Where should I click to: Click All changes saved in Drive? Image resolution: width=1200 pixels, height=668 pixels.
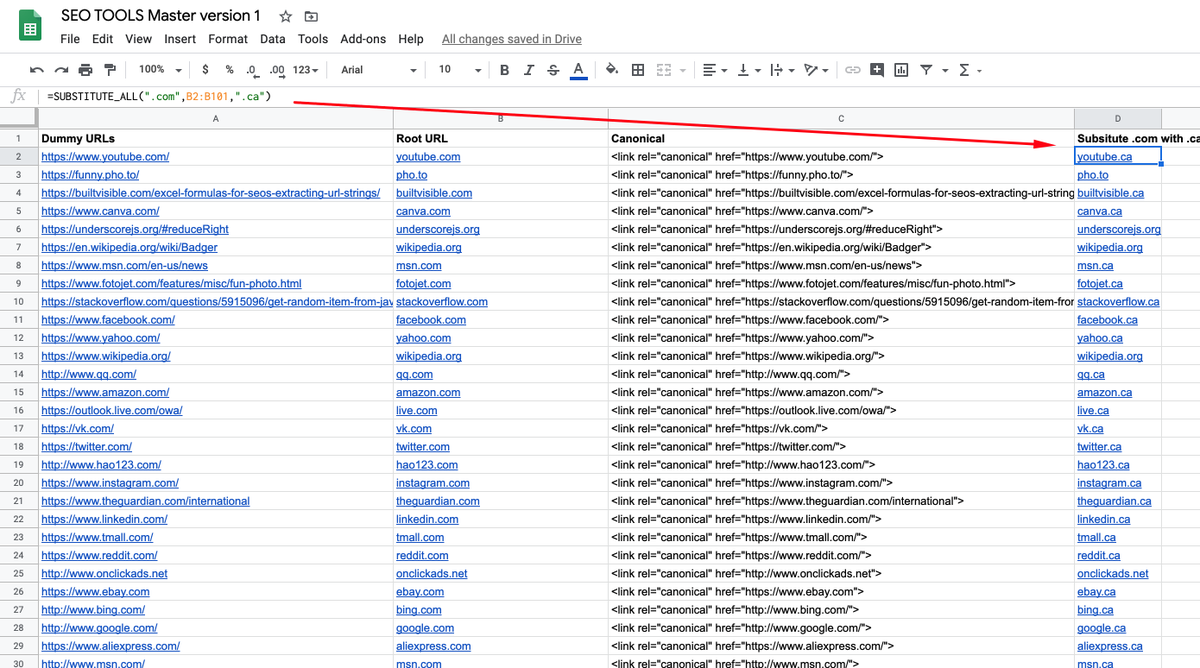tap(511, 39)
